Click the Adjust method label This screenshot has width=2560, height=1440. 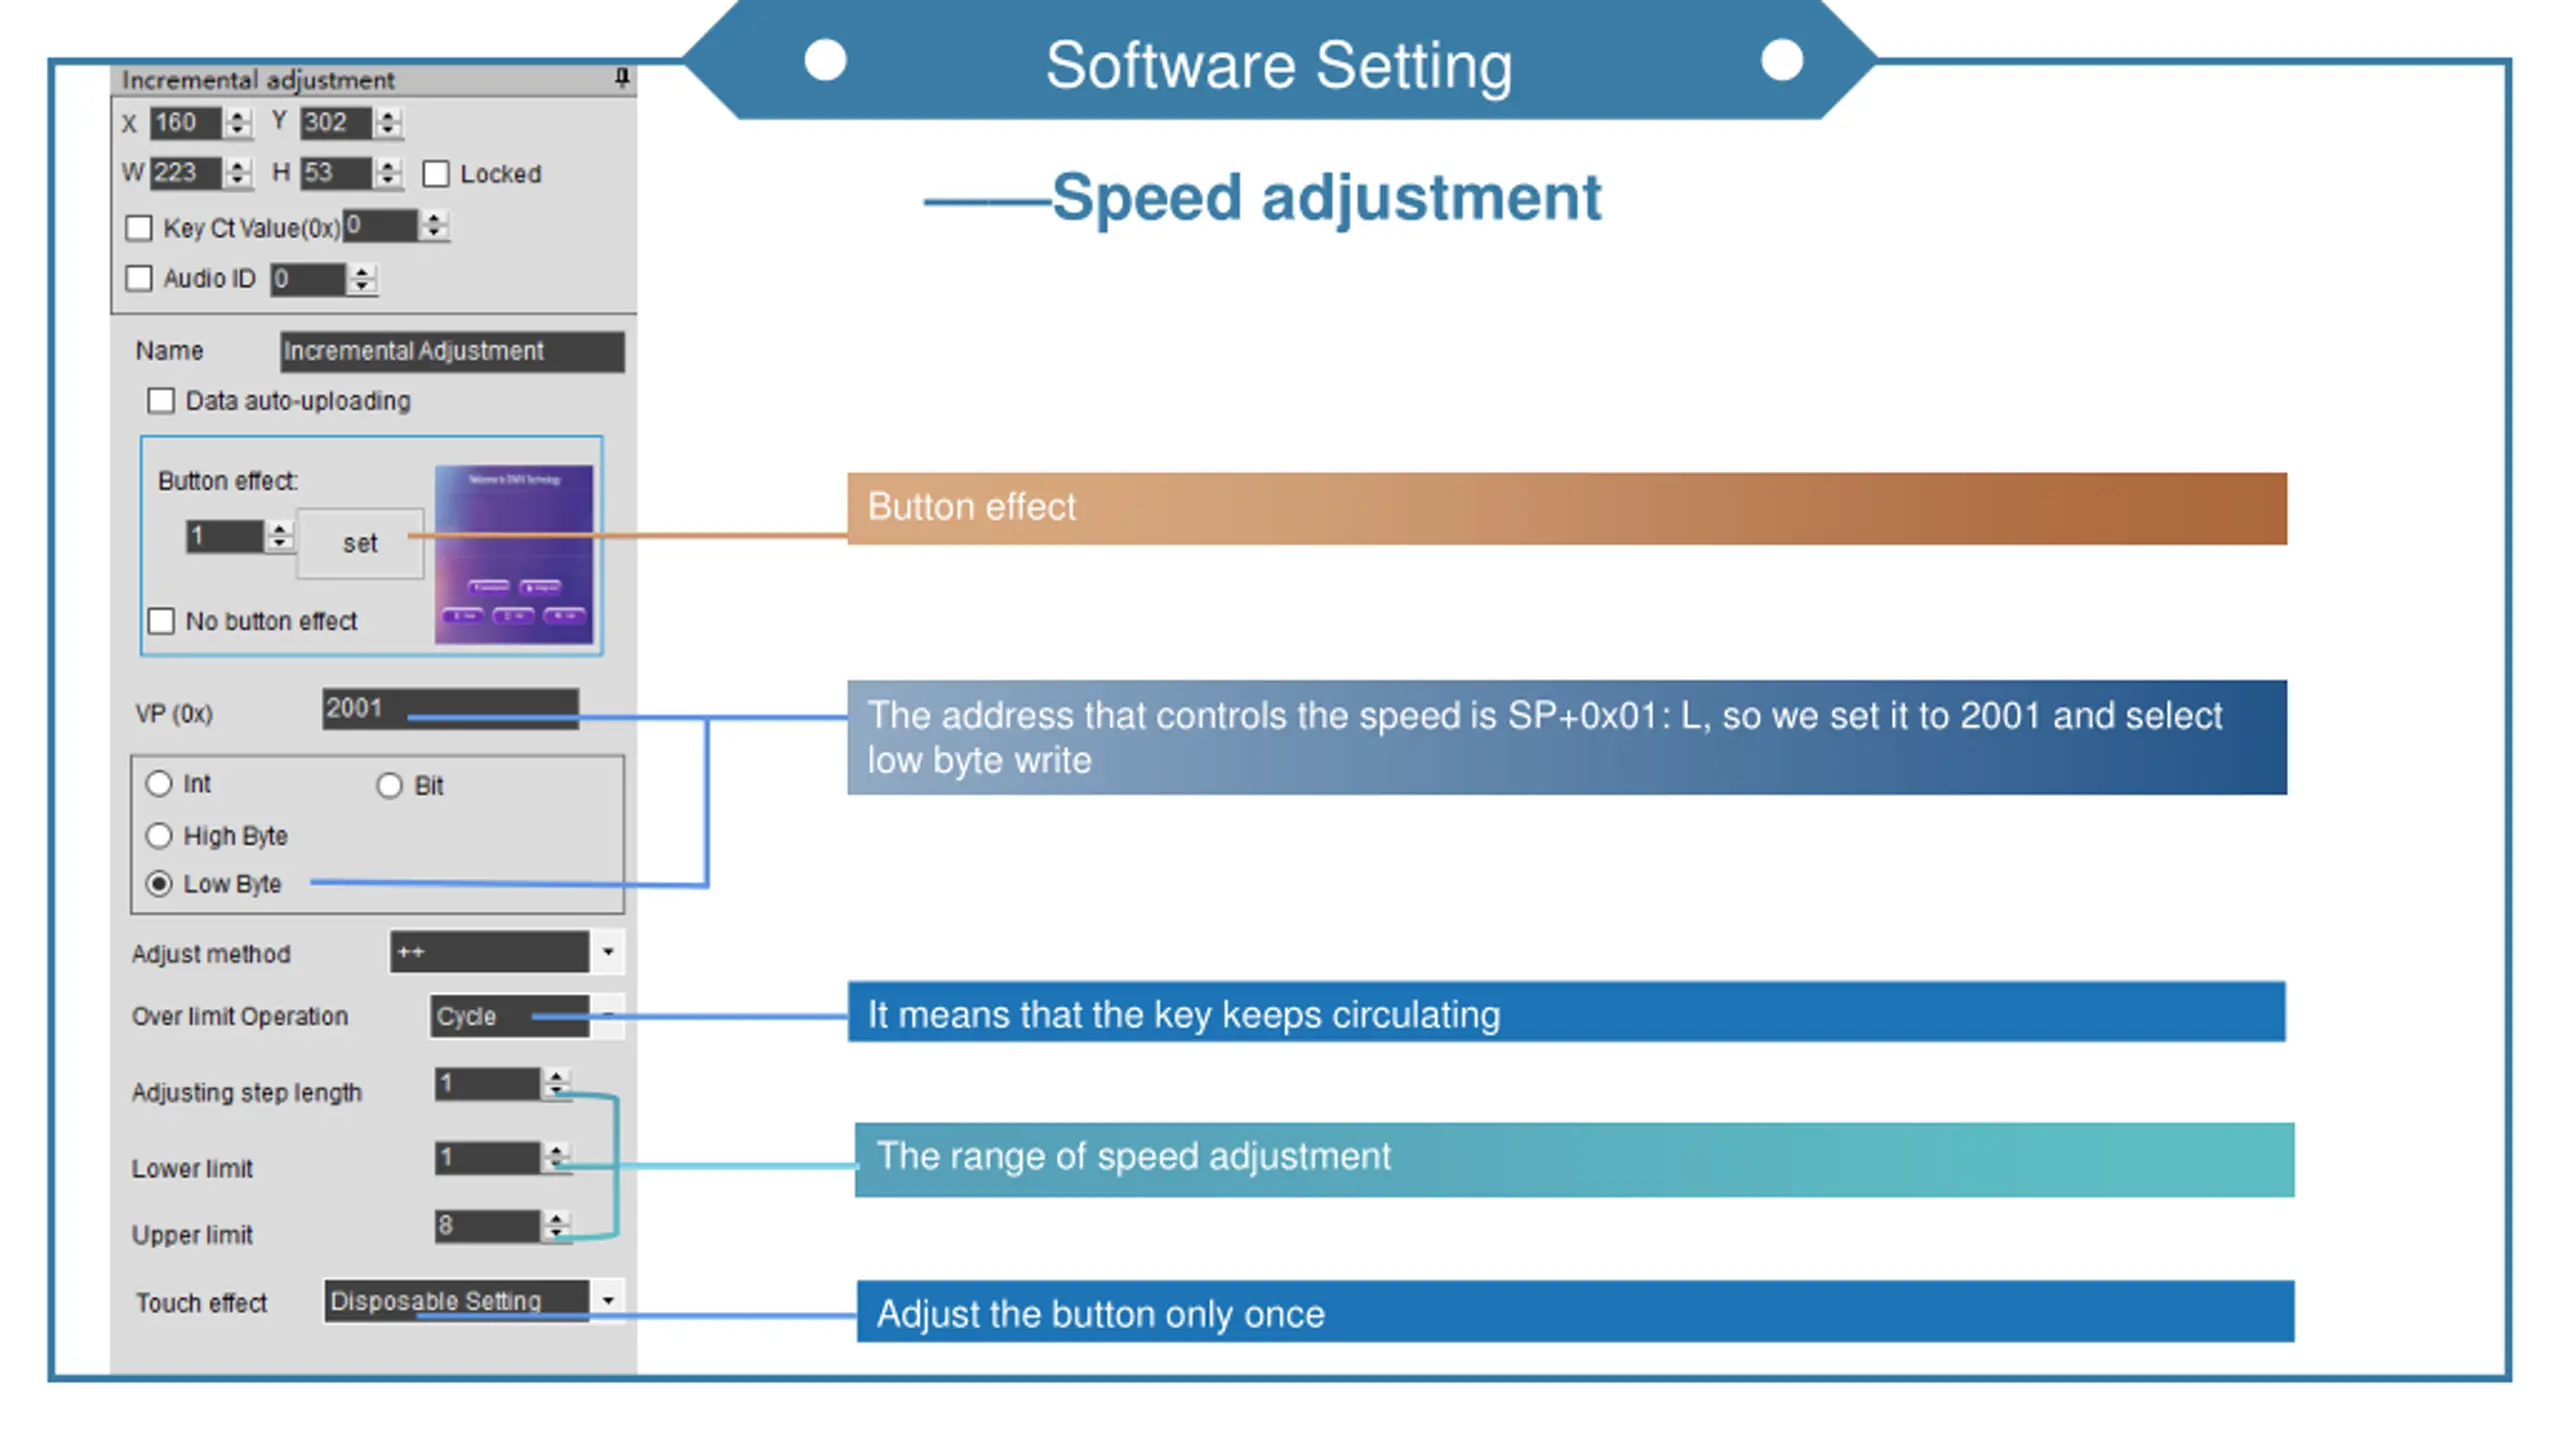211,954
